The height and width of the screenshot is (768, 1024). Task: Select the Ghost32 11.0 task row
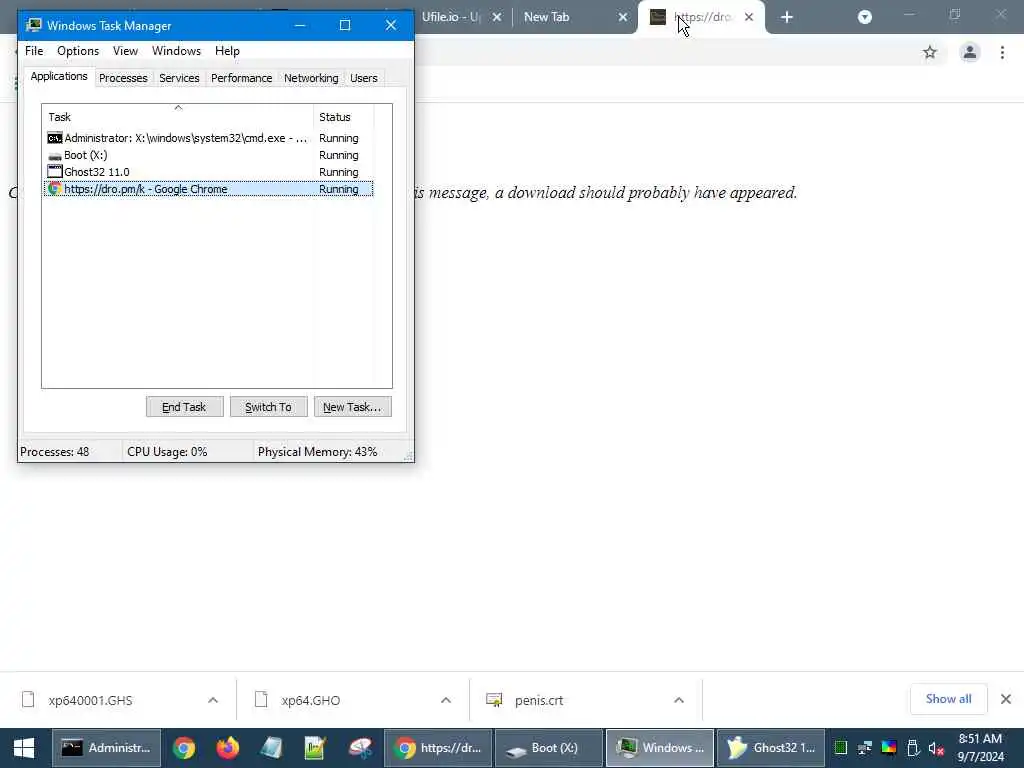[x=209, y=172]
